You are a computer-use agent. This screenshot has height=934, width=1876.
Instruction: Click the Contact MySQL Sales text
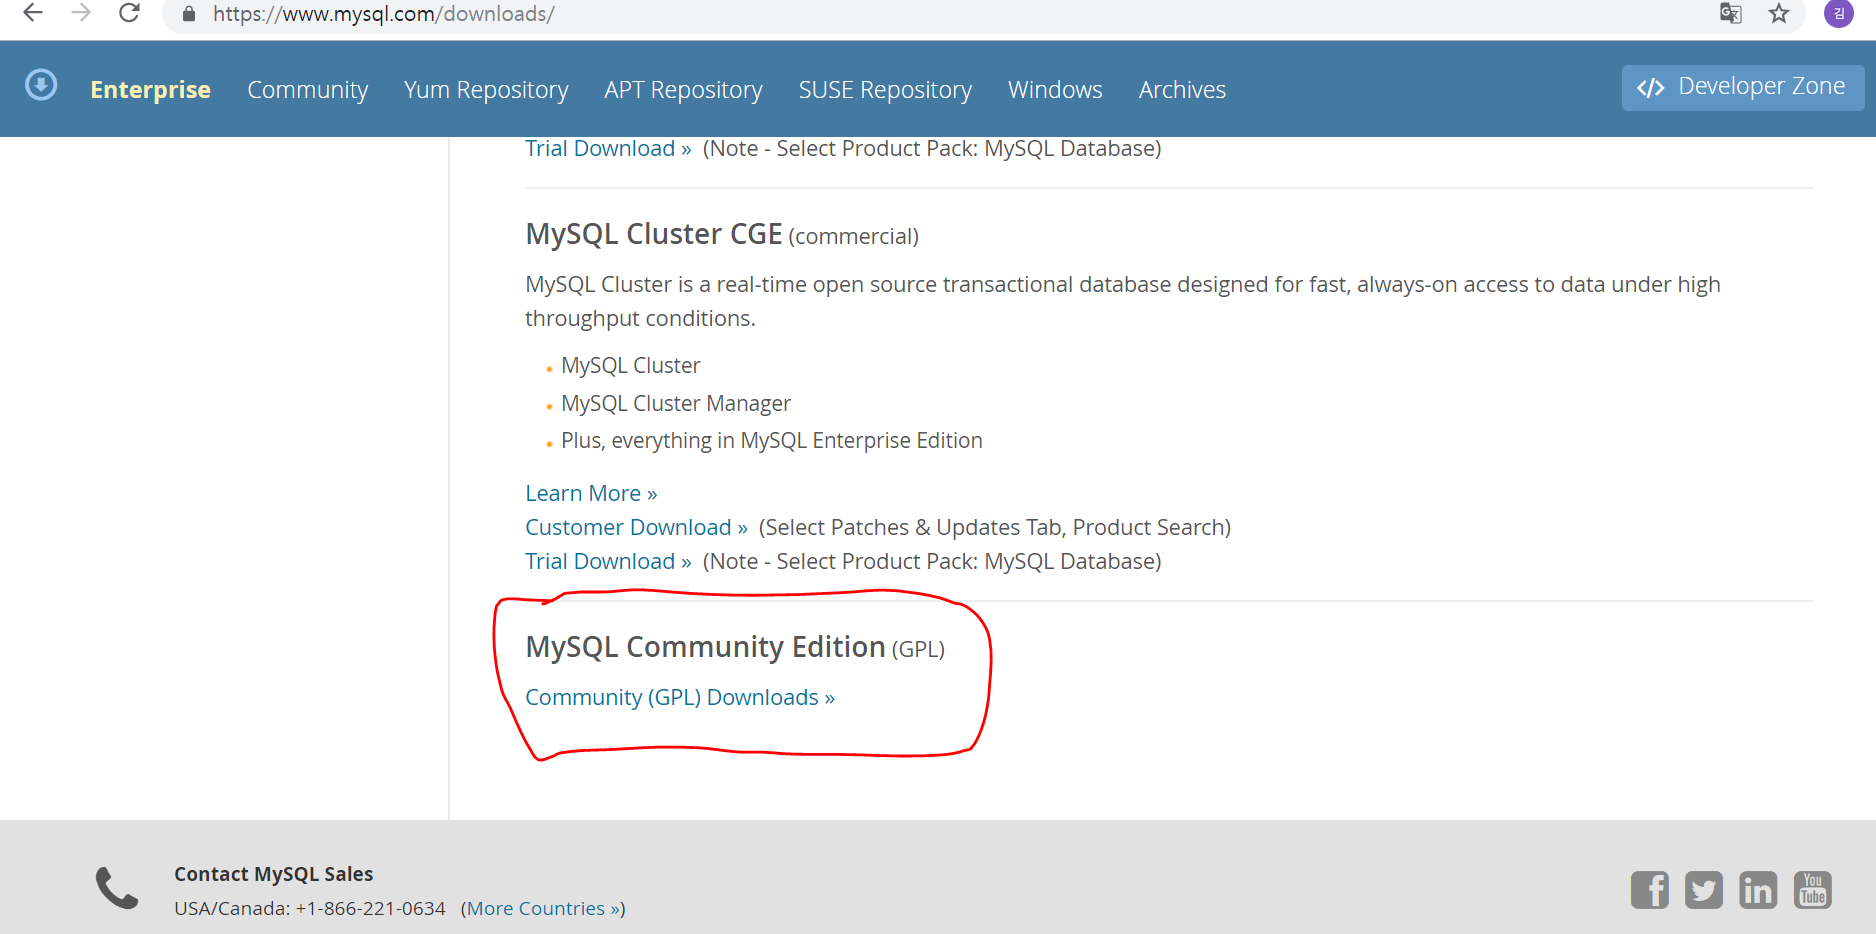coord(273,874)
